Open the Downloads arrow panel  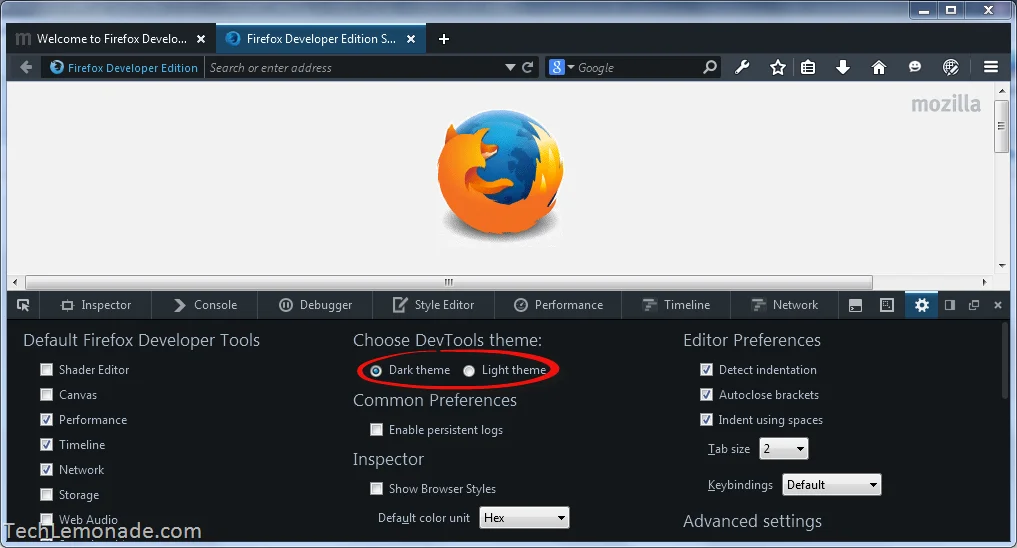point(843,67)
